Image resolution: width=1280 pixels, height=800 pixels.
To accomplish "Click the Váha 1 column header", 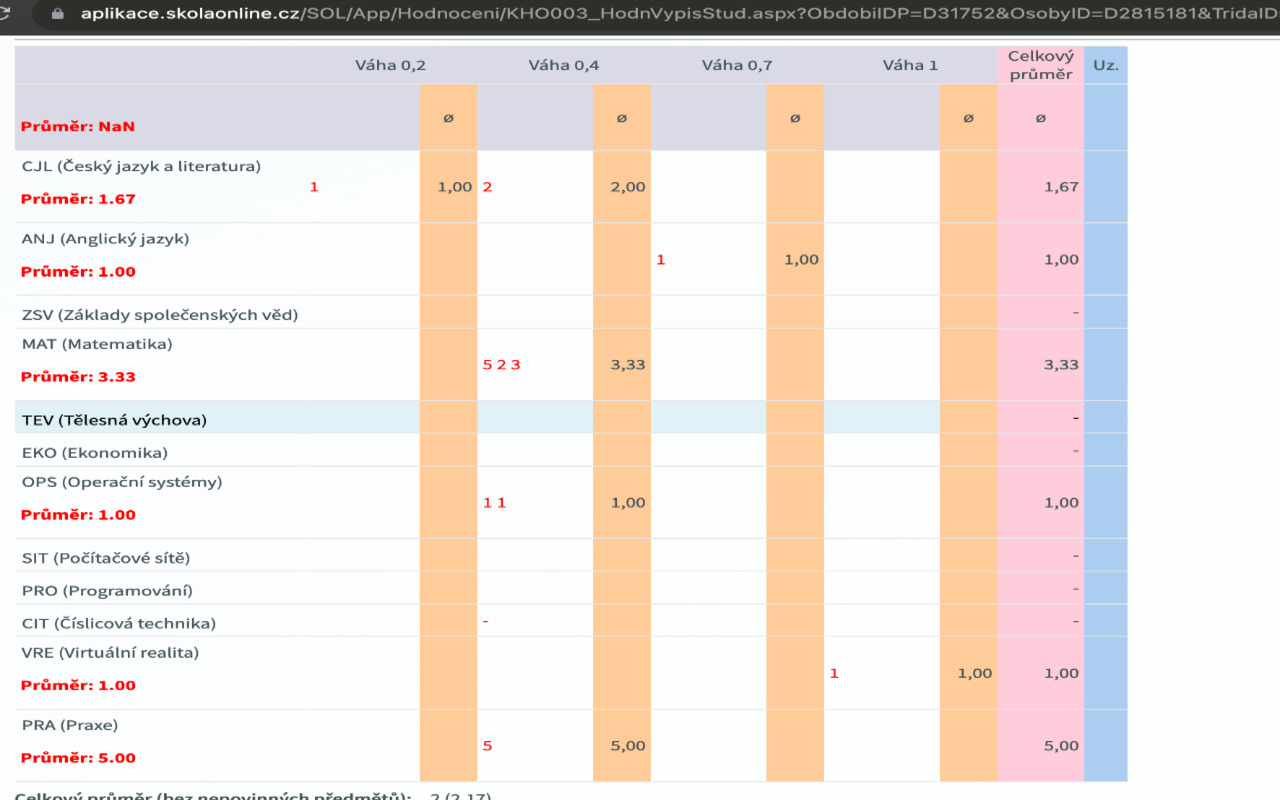I will tap(910, 65).
